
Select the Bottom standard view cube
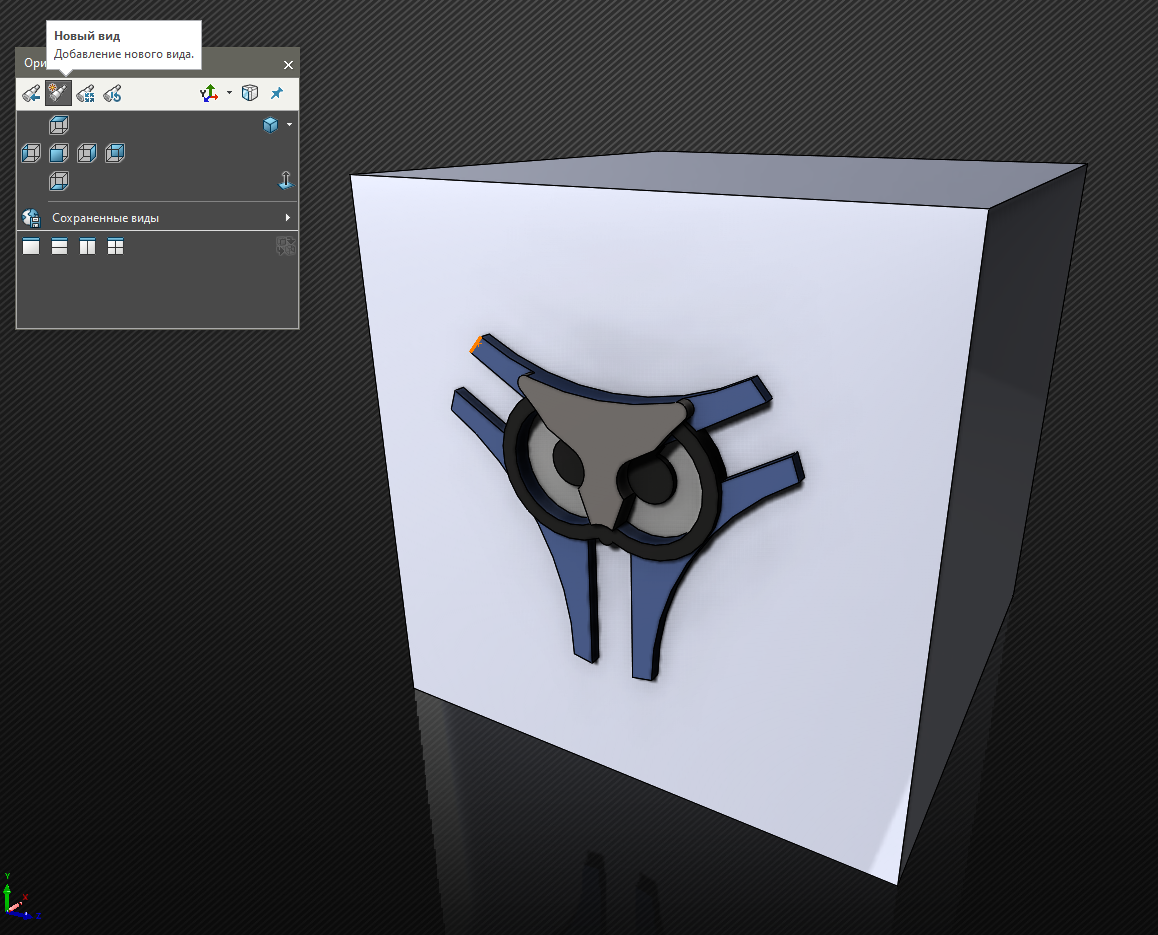(59, 181)
